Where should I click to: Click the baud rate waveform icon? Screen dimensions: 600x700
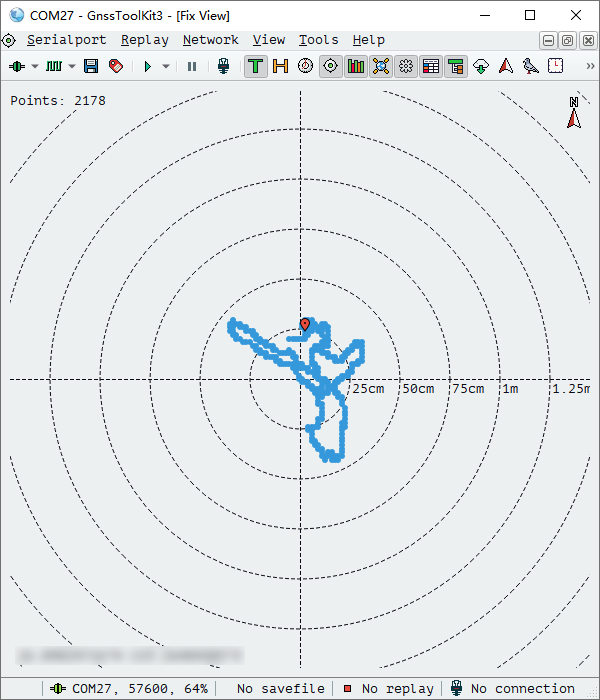54,67
